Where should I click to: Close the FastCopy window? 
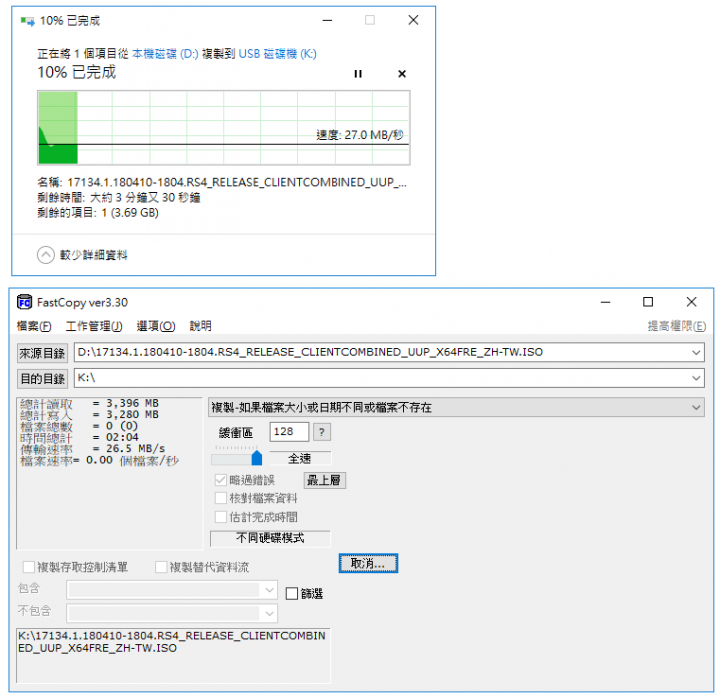pyautogui.click(x=692, y=302)
